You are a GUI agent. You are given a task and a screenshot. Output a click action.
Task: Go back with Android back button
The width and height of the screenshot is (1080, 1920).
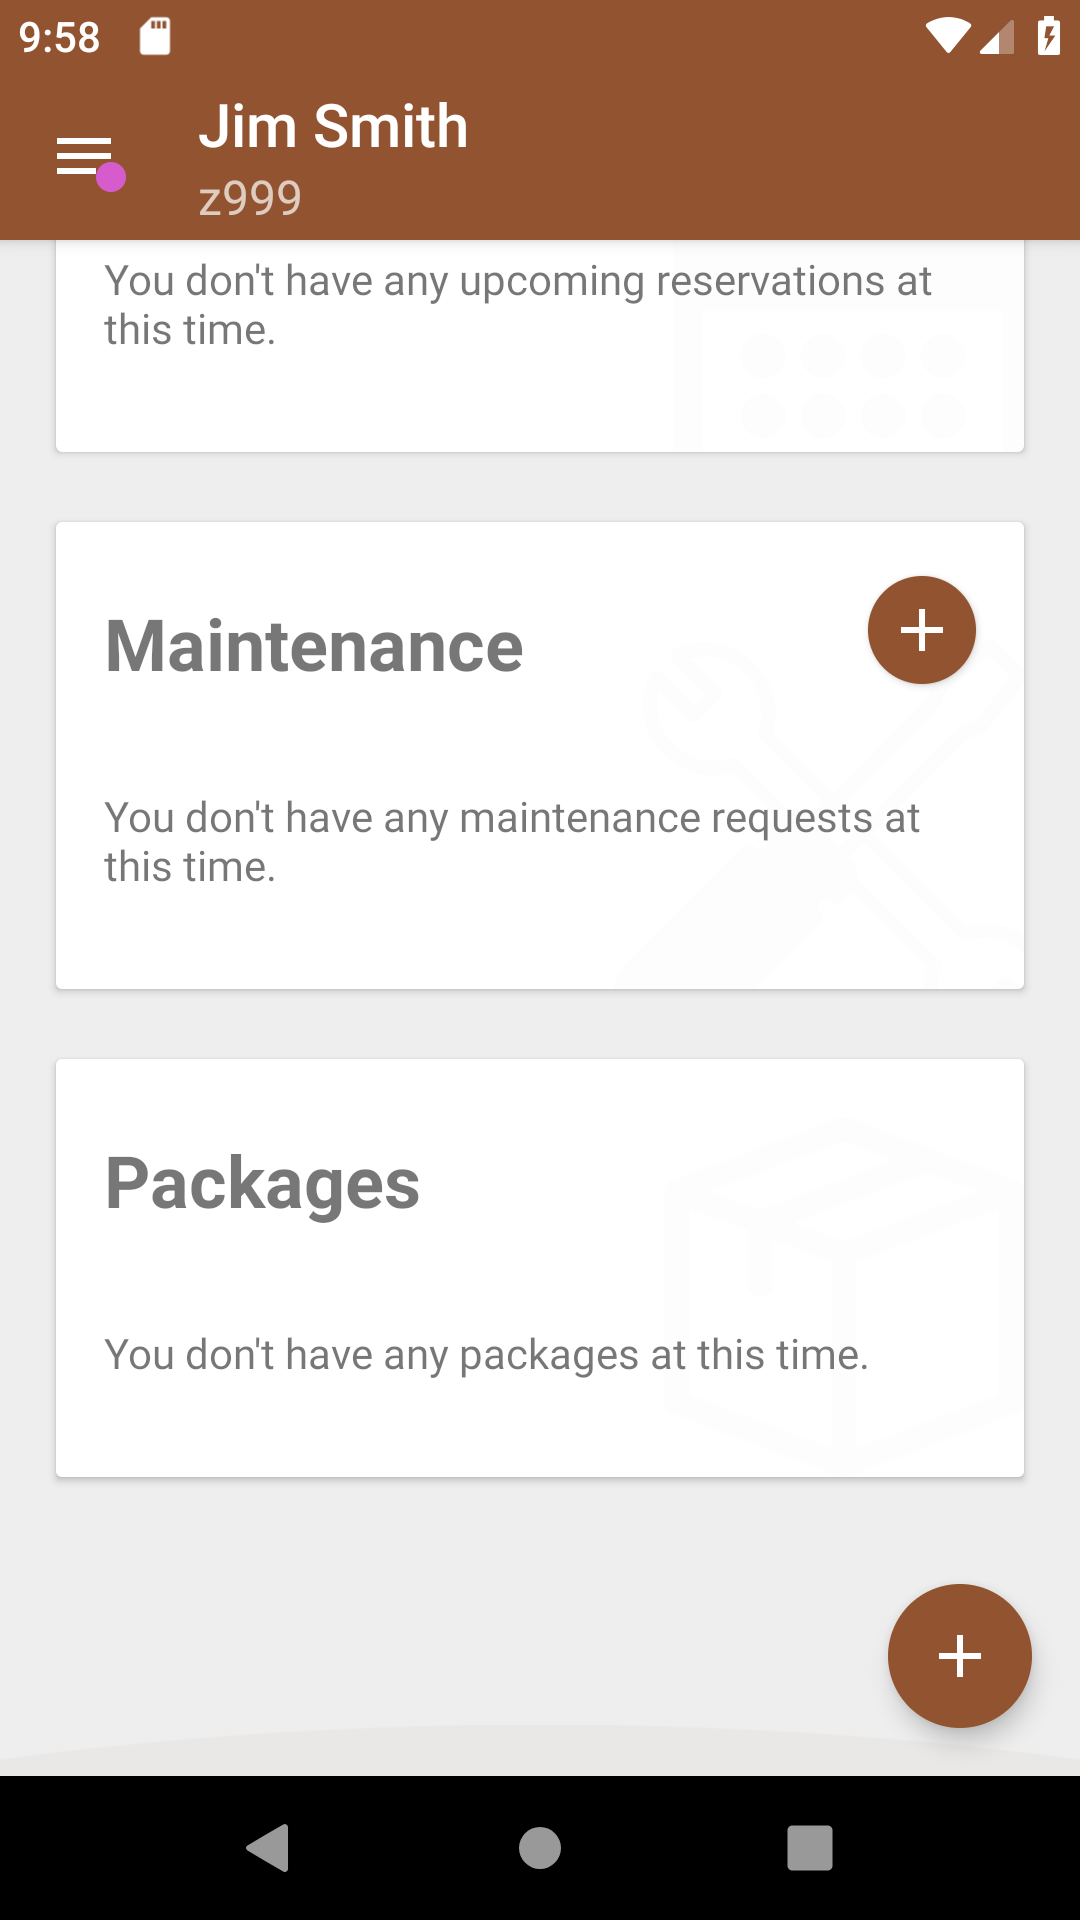(x=268, y=1847)
